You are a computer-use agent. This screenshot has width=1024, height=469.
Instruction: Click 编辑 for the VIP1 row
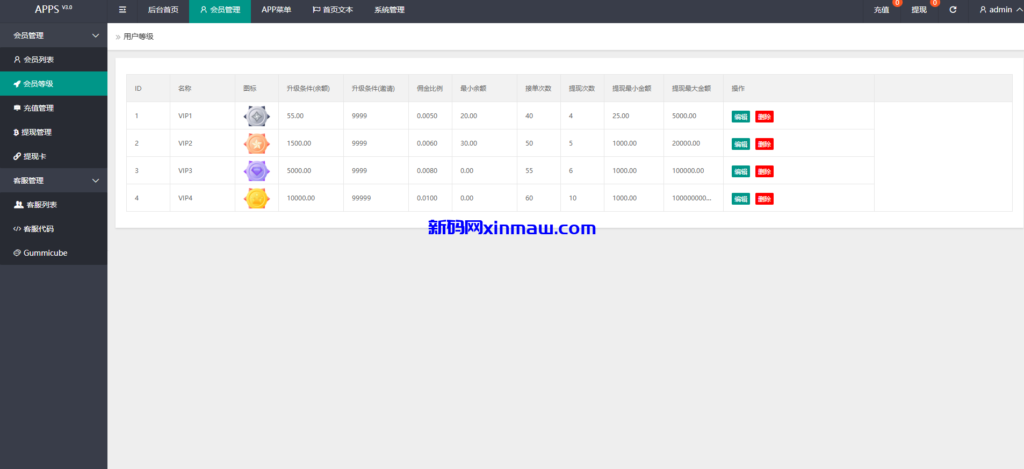click(741, 117)
